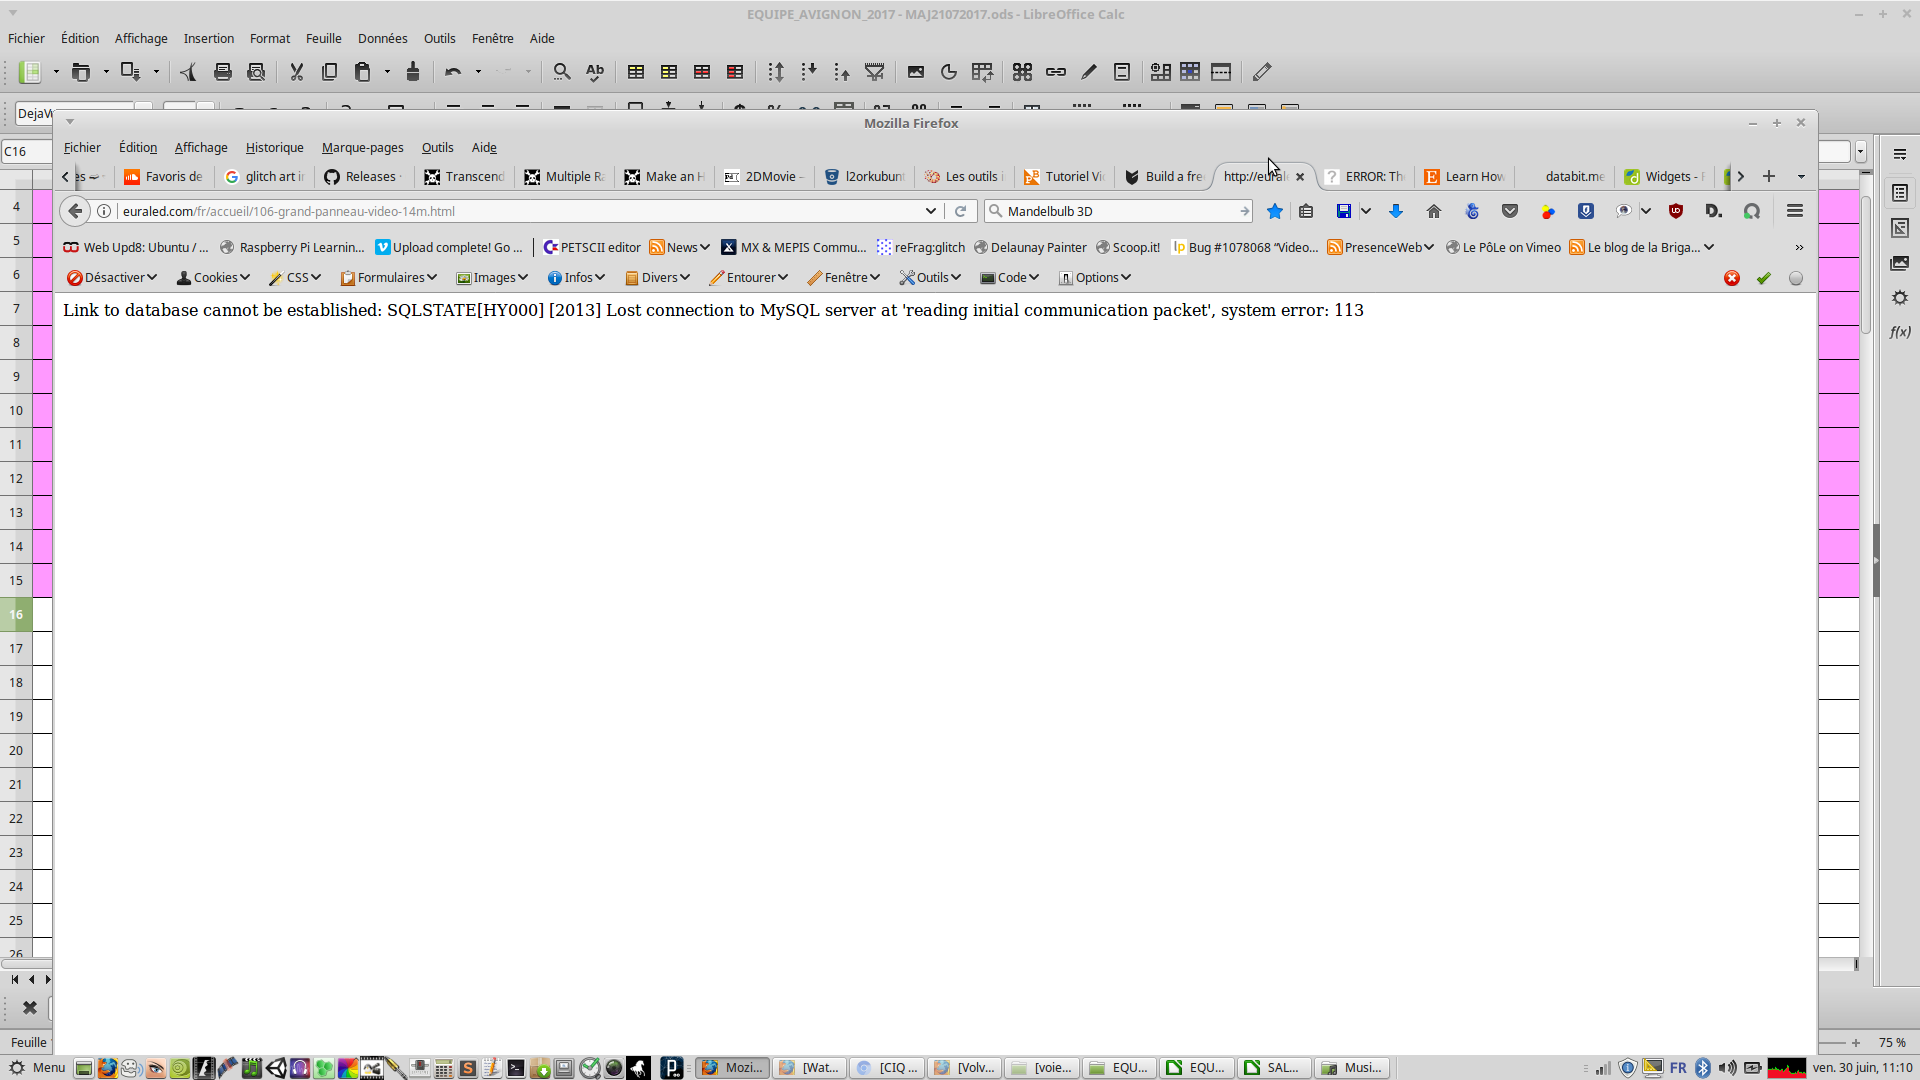This screenshot has width=1920, height=1080.
Task: Click the bookmark star icon
Action: [1274, 211]
